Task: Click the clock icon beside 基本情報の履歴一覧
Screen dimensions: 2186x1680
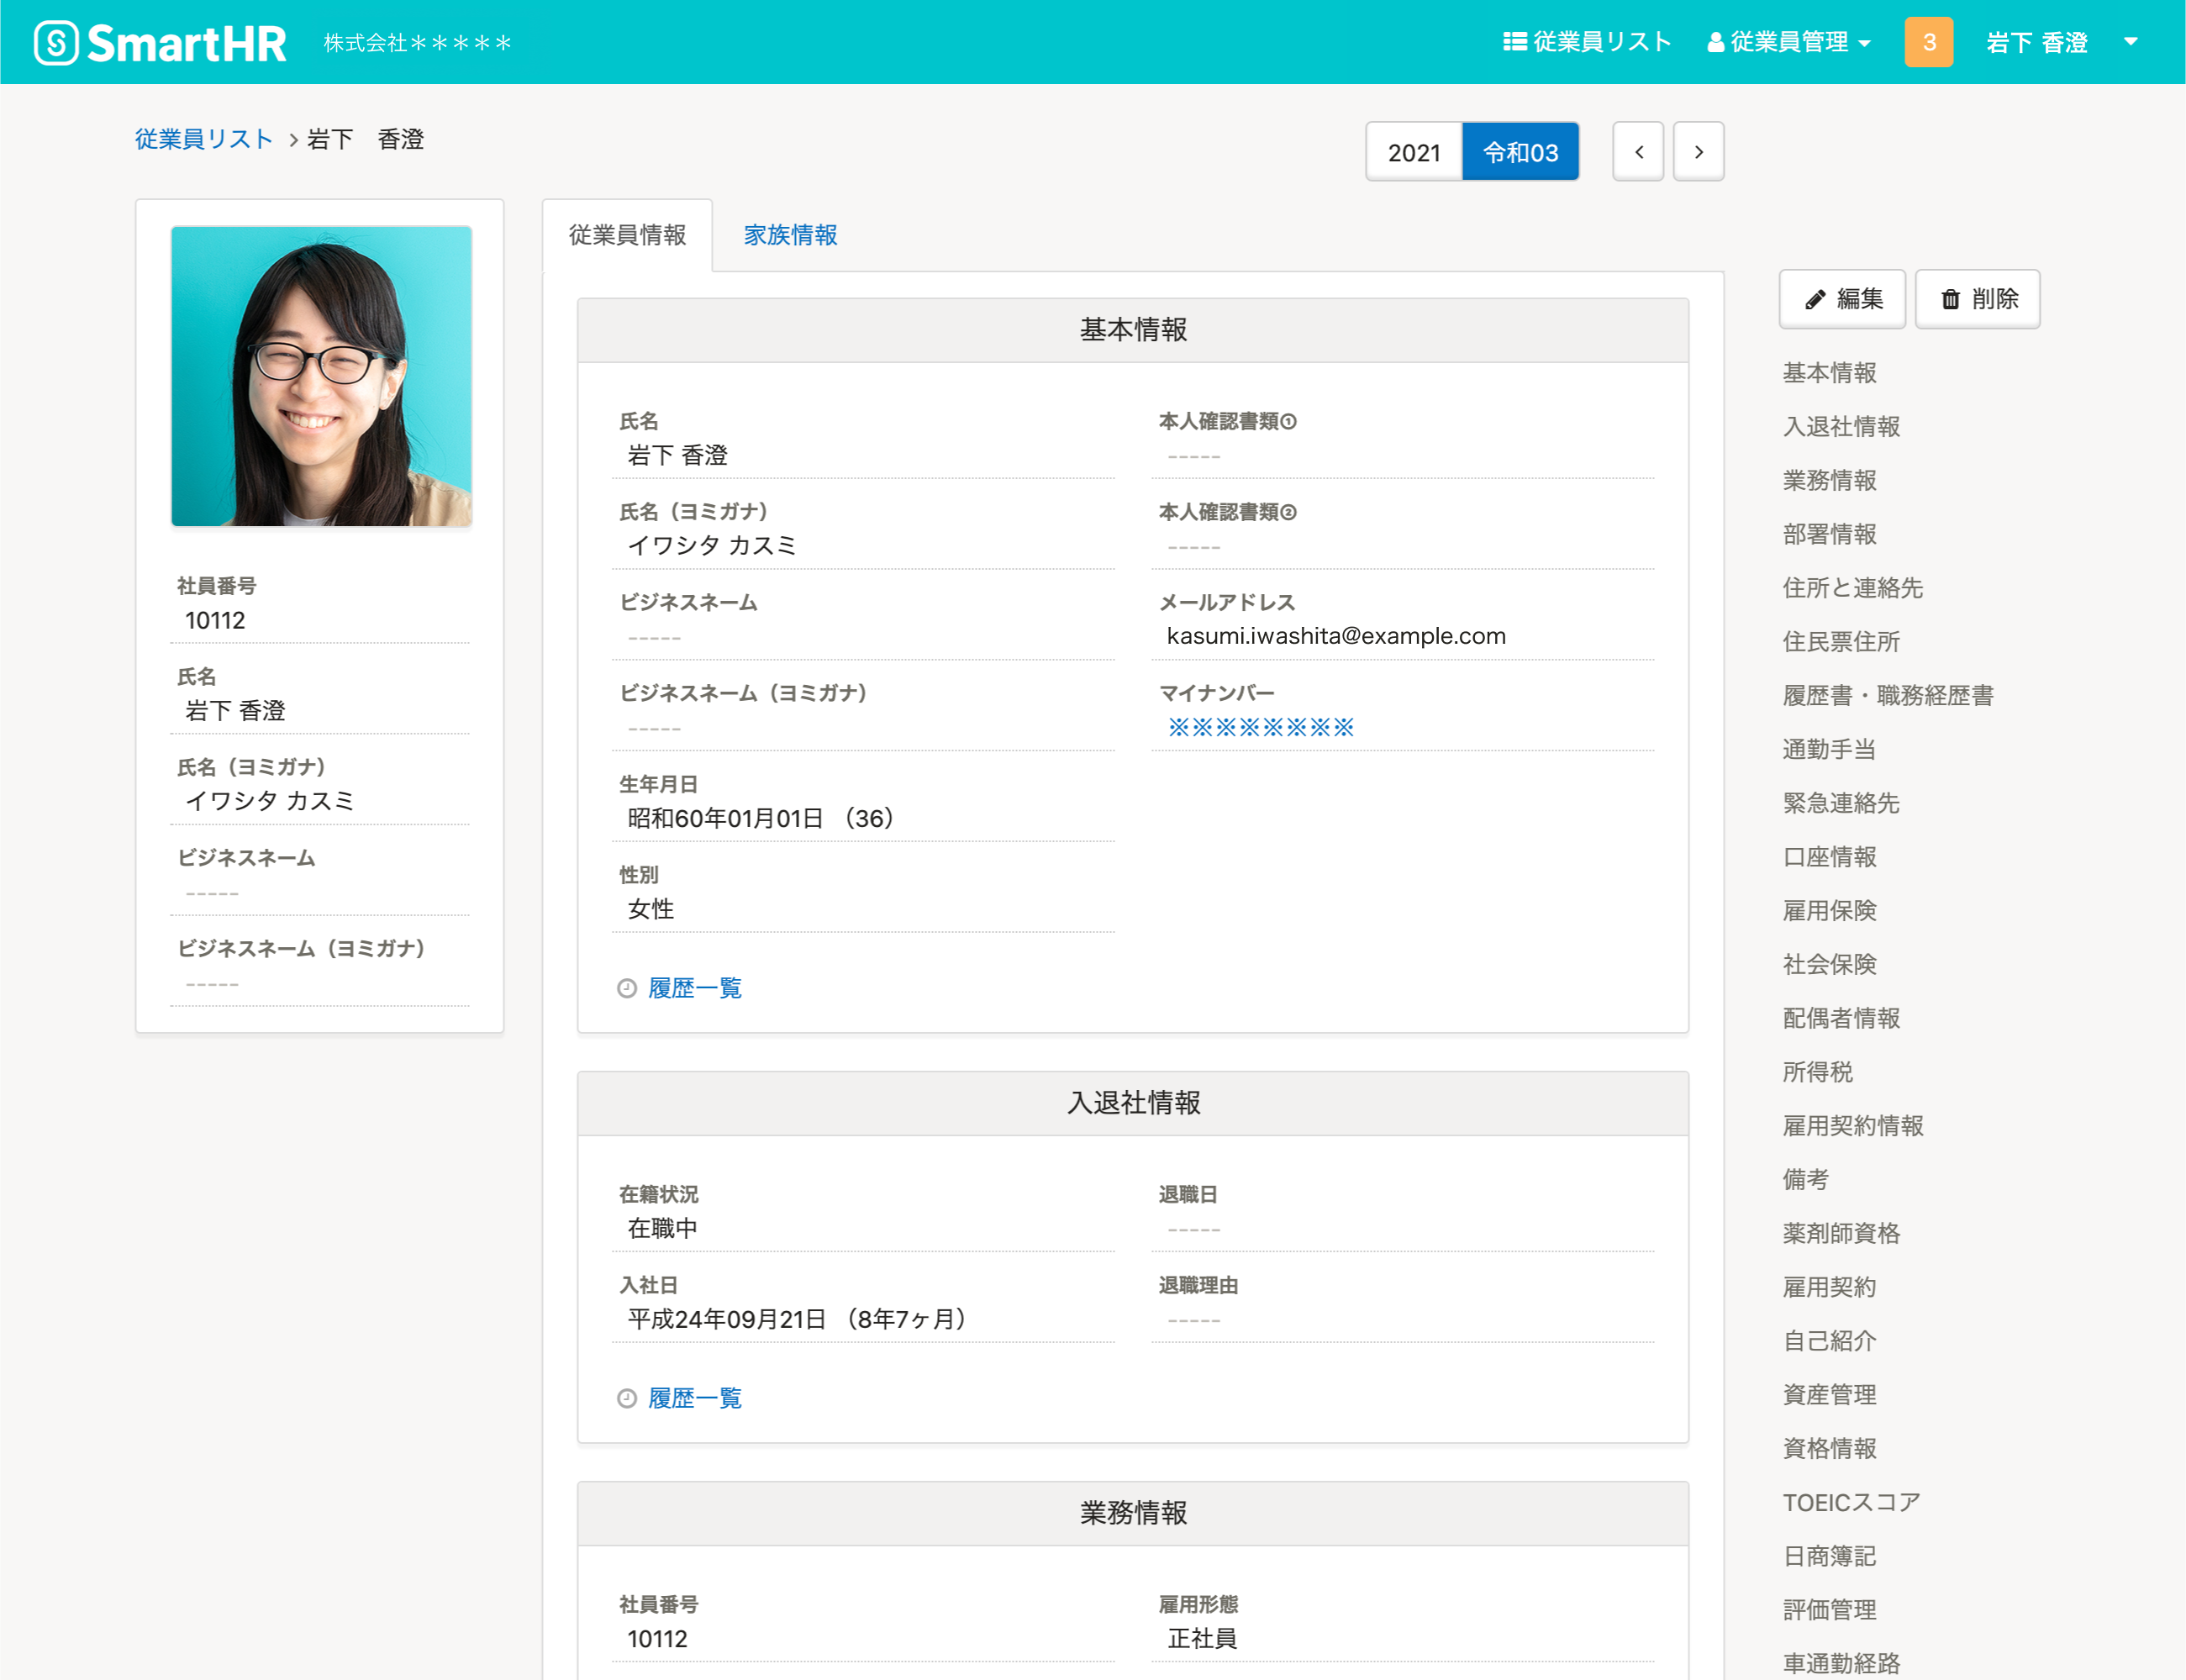Action: [x=626, y=988]
